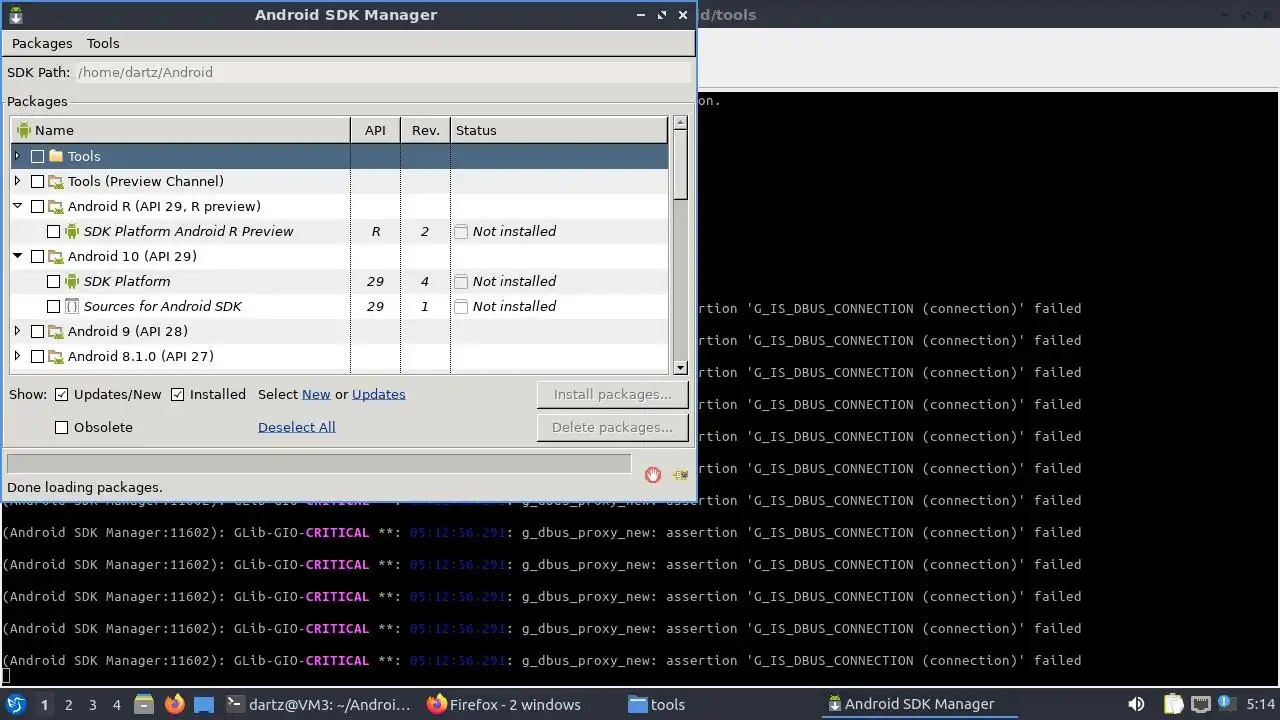
Task: Click the folder icon of Android 8.1.0 (API 27)
Action: click(x=56, y=356)
